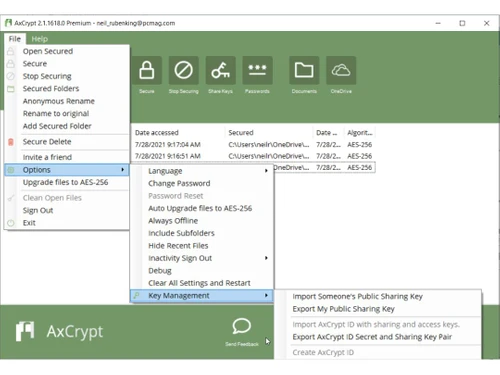Open the Passwords toolbar icon
500x375 pixels.
click(x=257, y=70)
